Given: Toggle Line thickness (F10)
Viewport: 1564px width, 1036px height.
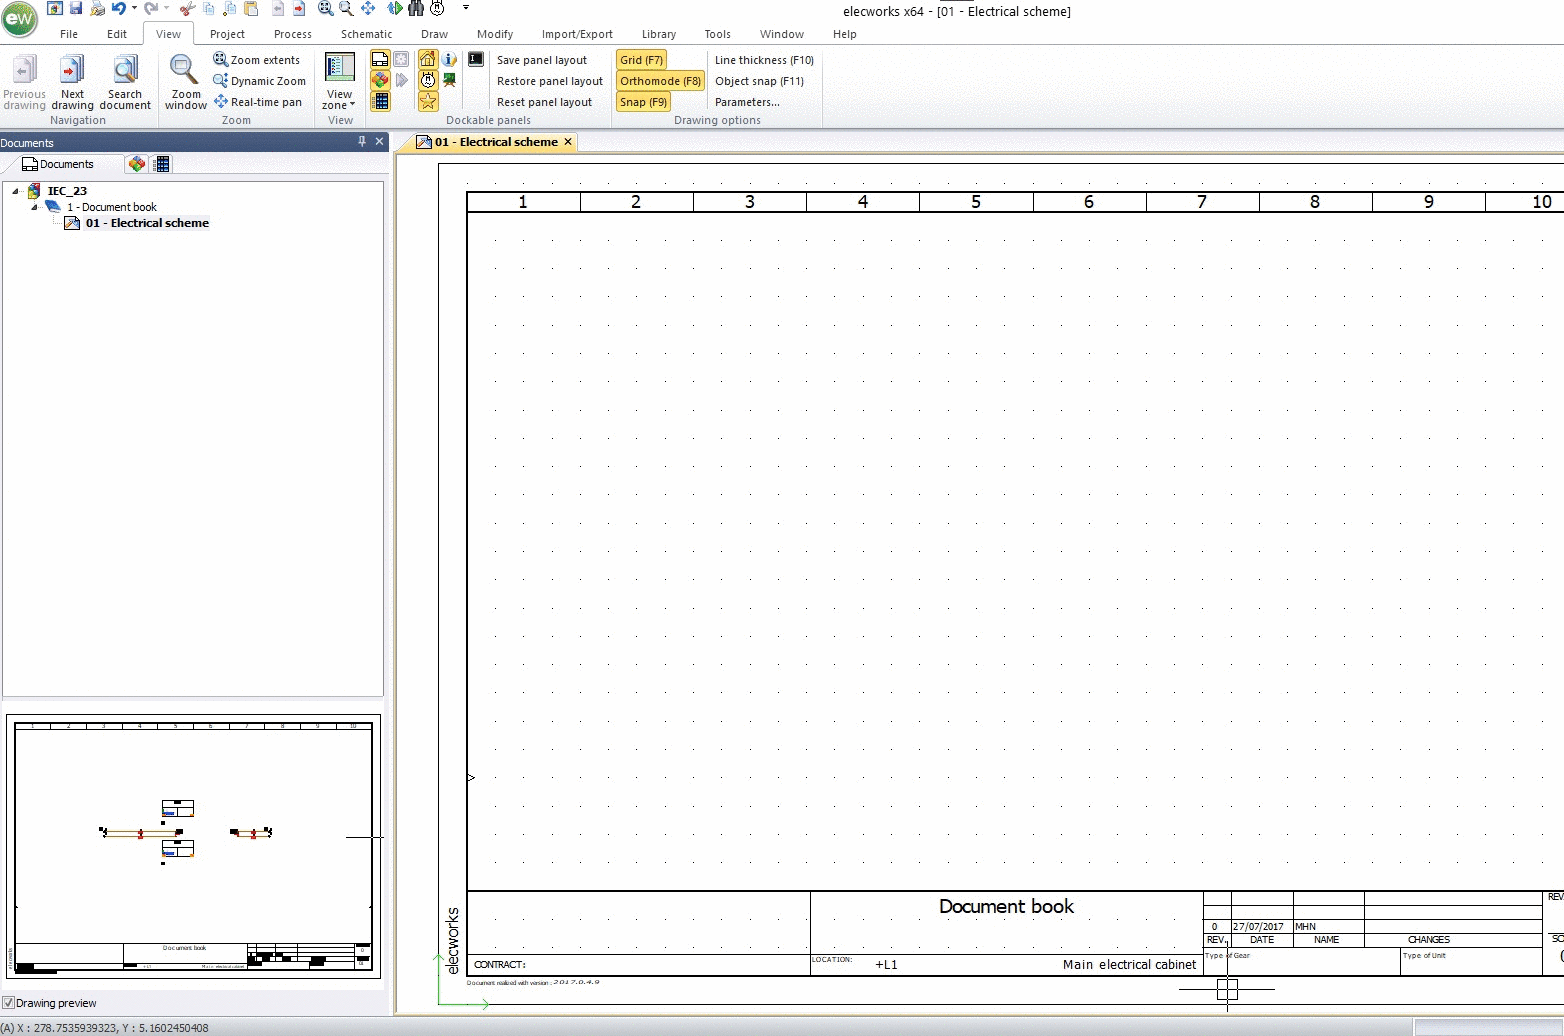Looking at the screenshot, I should click(x=764, y=60).
